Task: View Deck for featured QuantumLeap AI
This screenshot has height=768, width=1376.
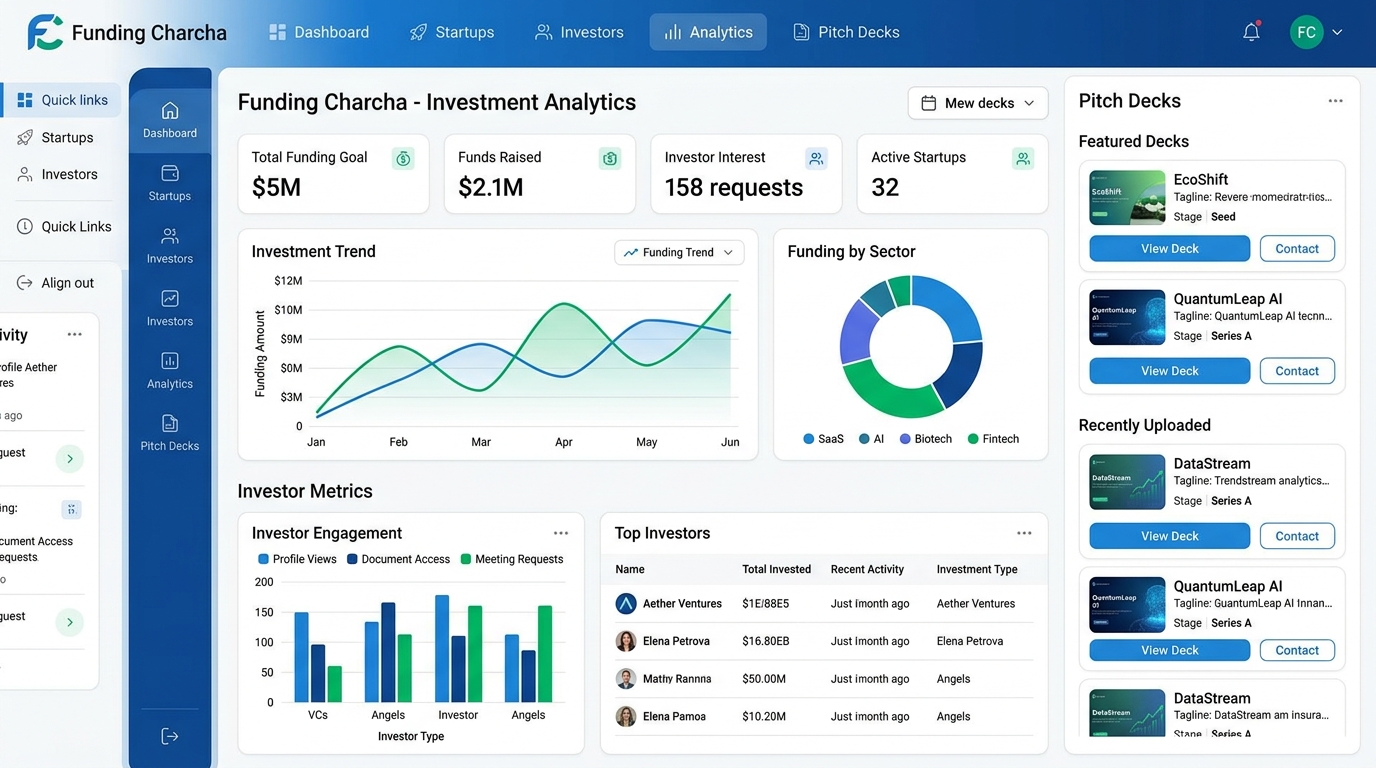Action: [x=1170, y=371]
